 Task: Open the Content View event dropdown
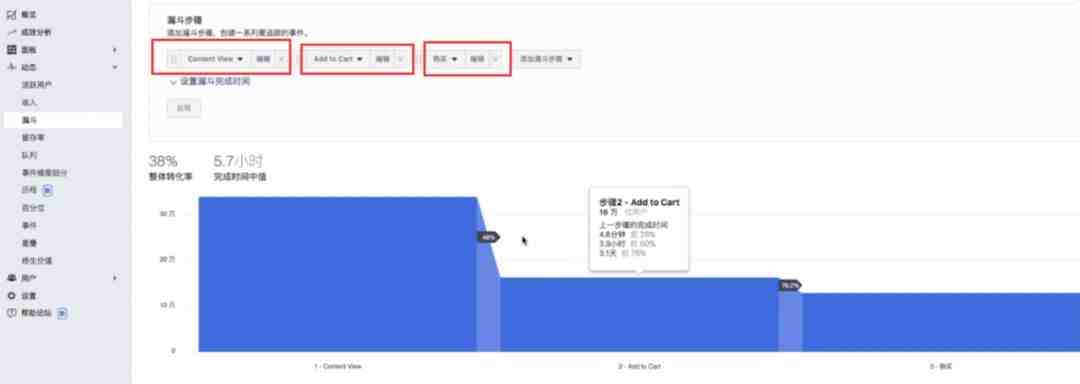(216, 59)
